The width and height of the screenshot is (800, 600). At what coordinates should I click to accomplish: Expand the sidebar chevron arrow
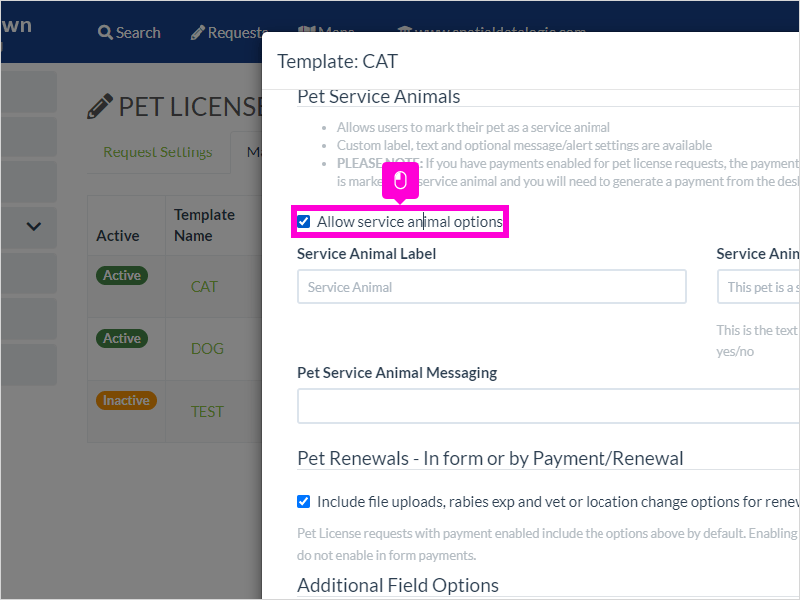(34, 226)
